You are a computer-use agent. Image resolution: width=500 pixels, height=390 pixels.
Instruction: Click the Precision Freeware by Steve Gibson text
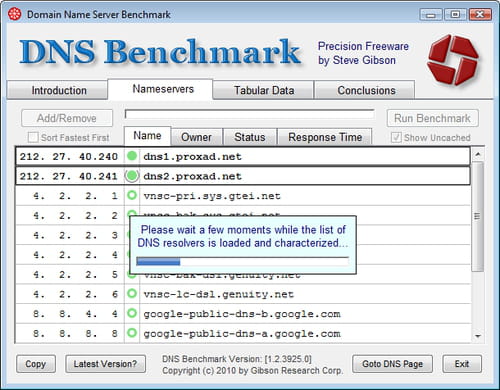363,53
